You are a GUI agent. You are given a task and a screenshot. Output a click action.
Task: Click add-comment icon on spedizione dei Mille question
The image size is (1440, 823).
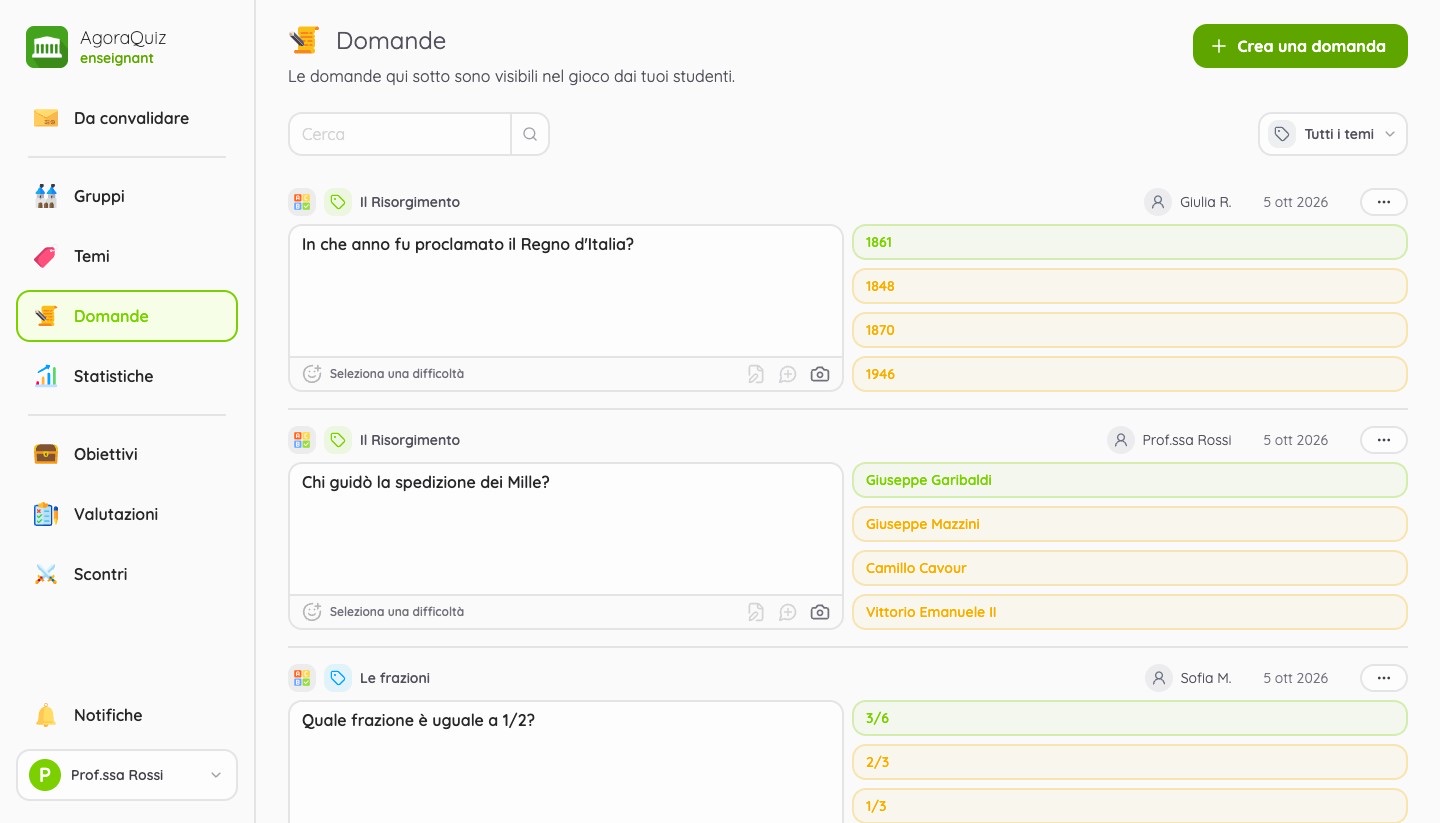788,612
